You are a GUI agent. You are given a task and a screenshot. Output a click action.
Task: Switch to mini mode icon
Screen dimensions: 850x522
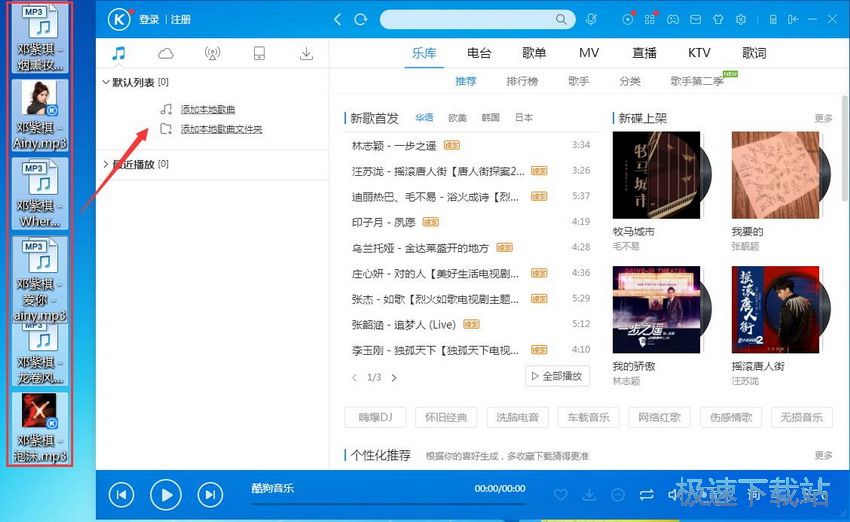pos(793,20)
